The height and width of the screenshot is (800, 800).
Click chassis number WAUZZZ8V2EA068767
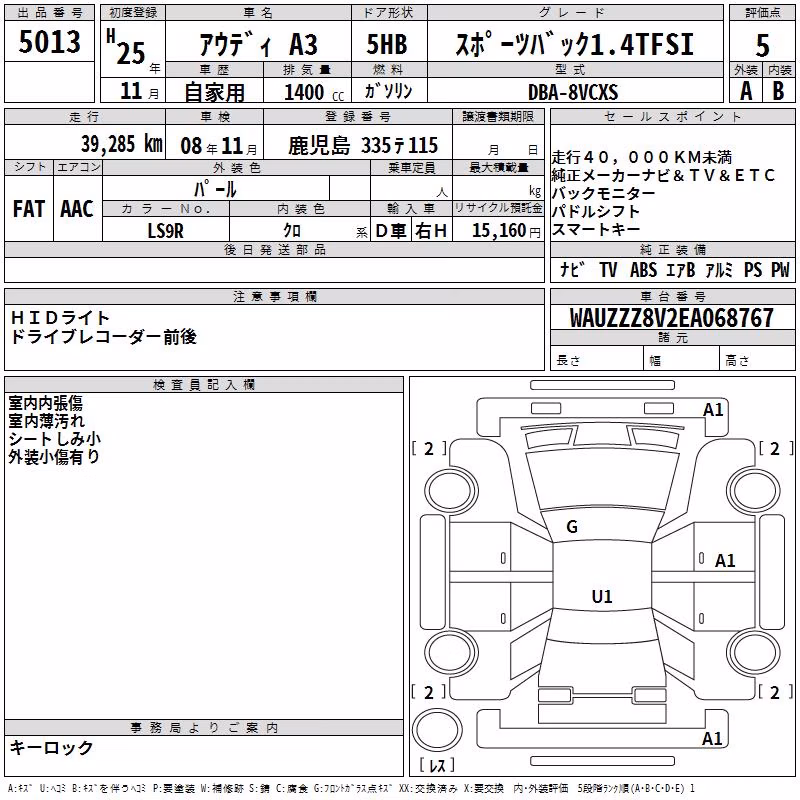coord(671,318)
